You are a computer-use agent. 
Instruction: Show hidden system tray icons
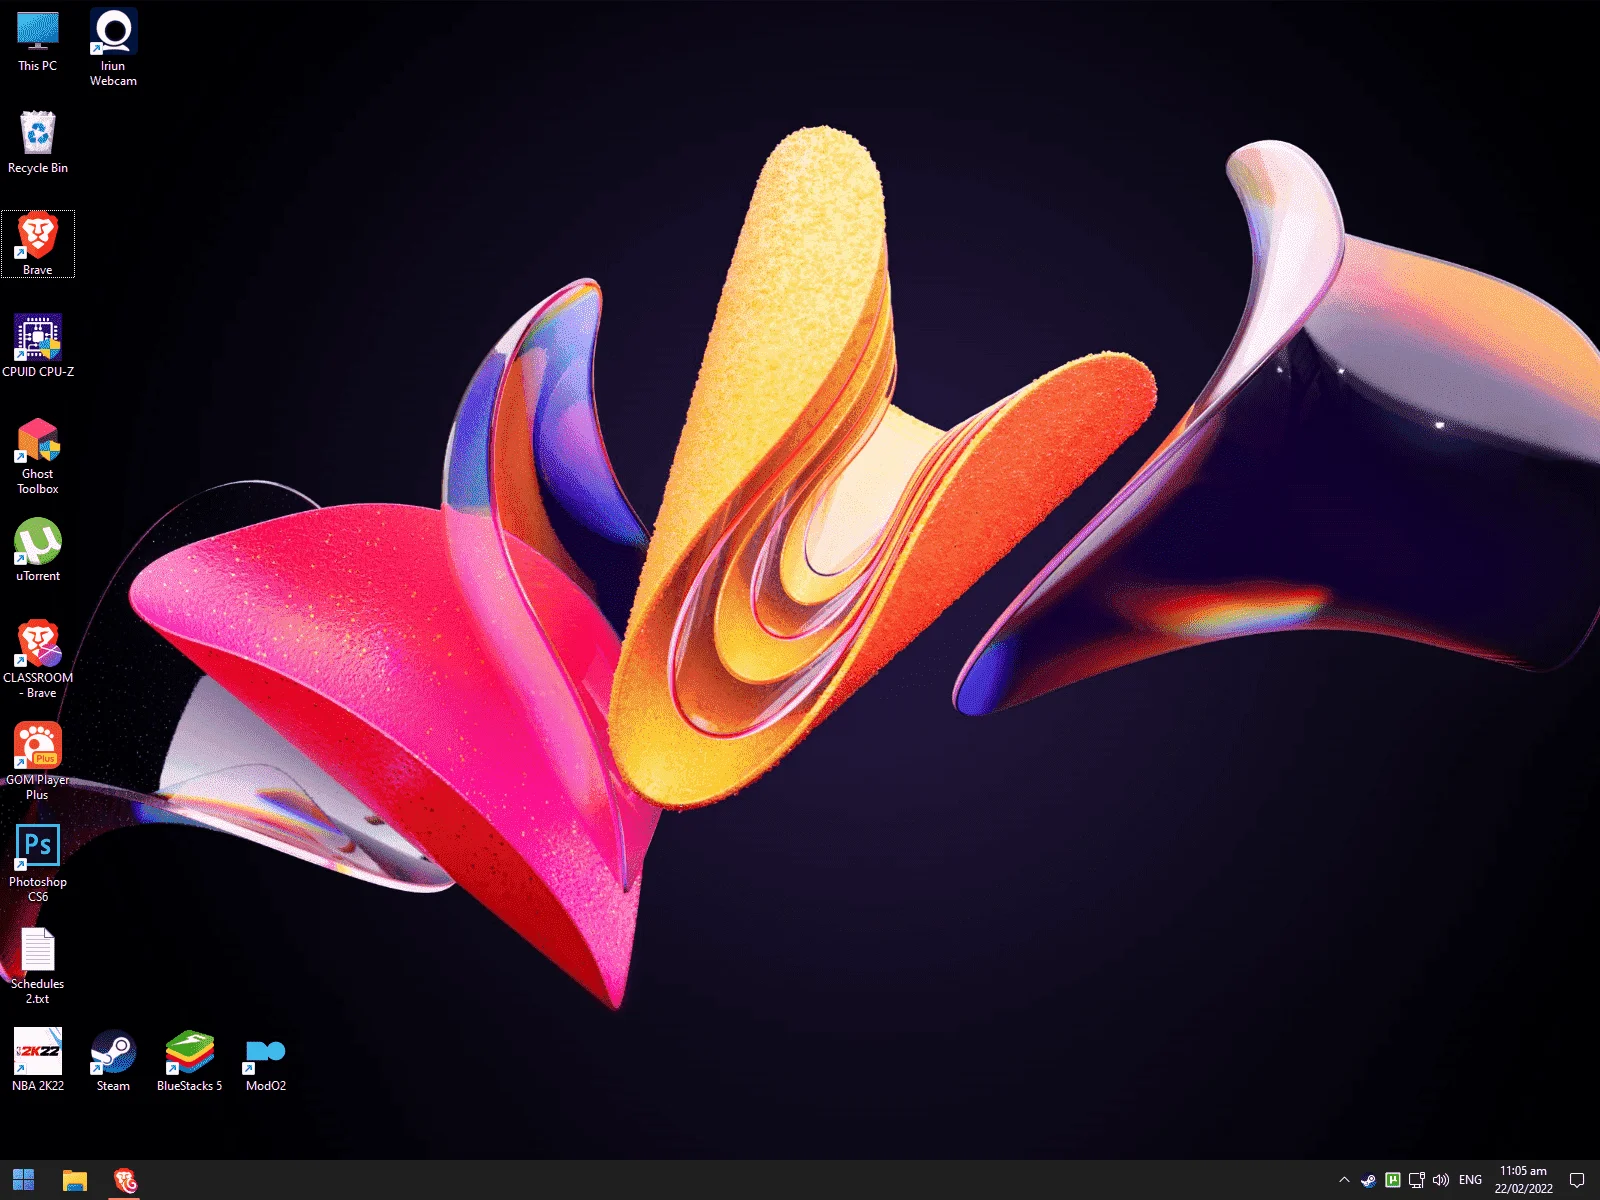pos(1344,1180)
